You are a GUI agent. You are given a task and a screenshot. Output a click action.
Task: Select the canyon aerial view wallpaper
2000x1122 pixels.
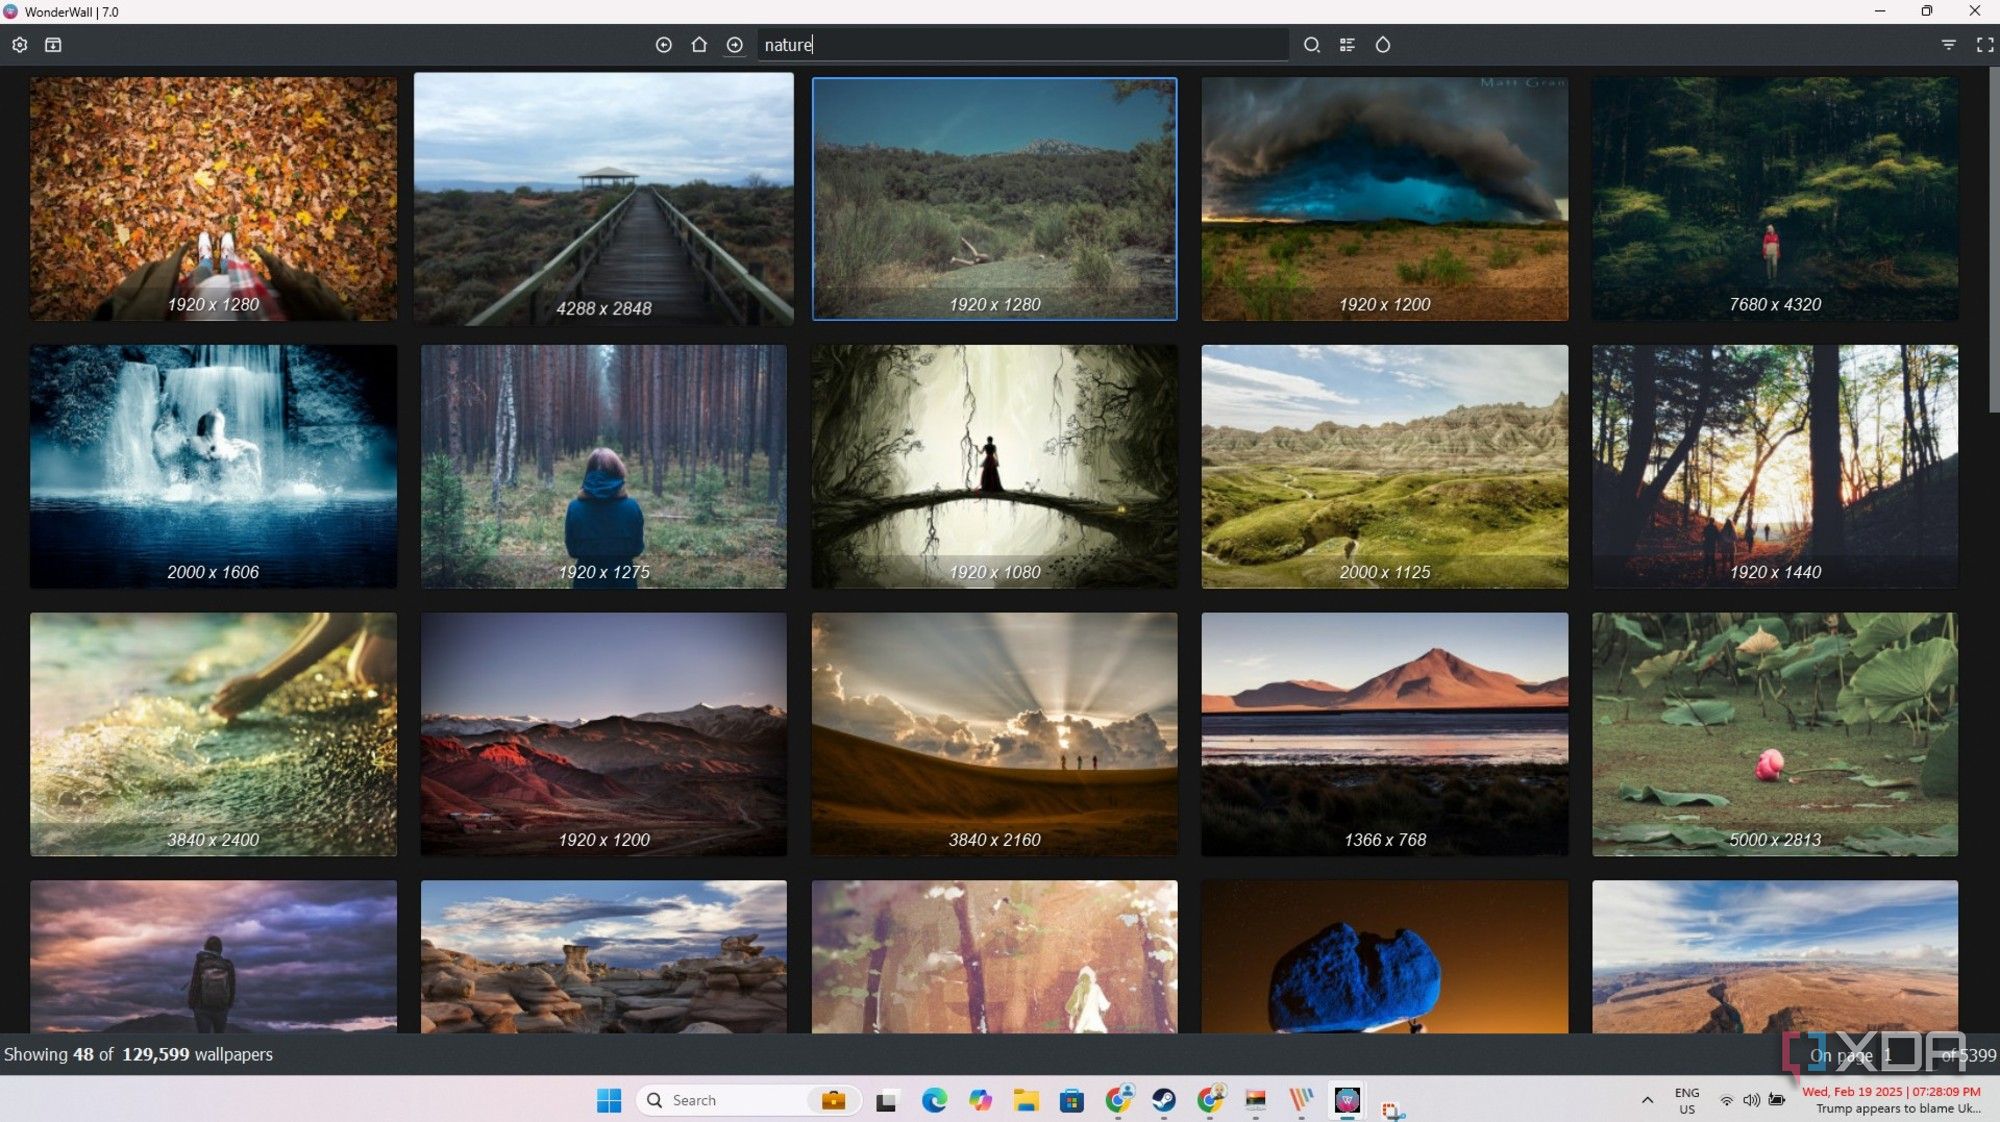click(x=1775, y=957)
